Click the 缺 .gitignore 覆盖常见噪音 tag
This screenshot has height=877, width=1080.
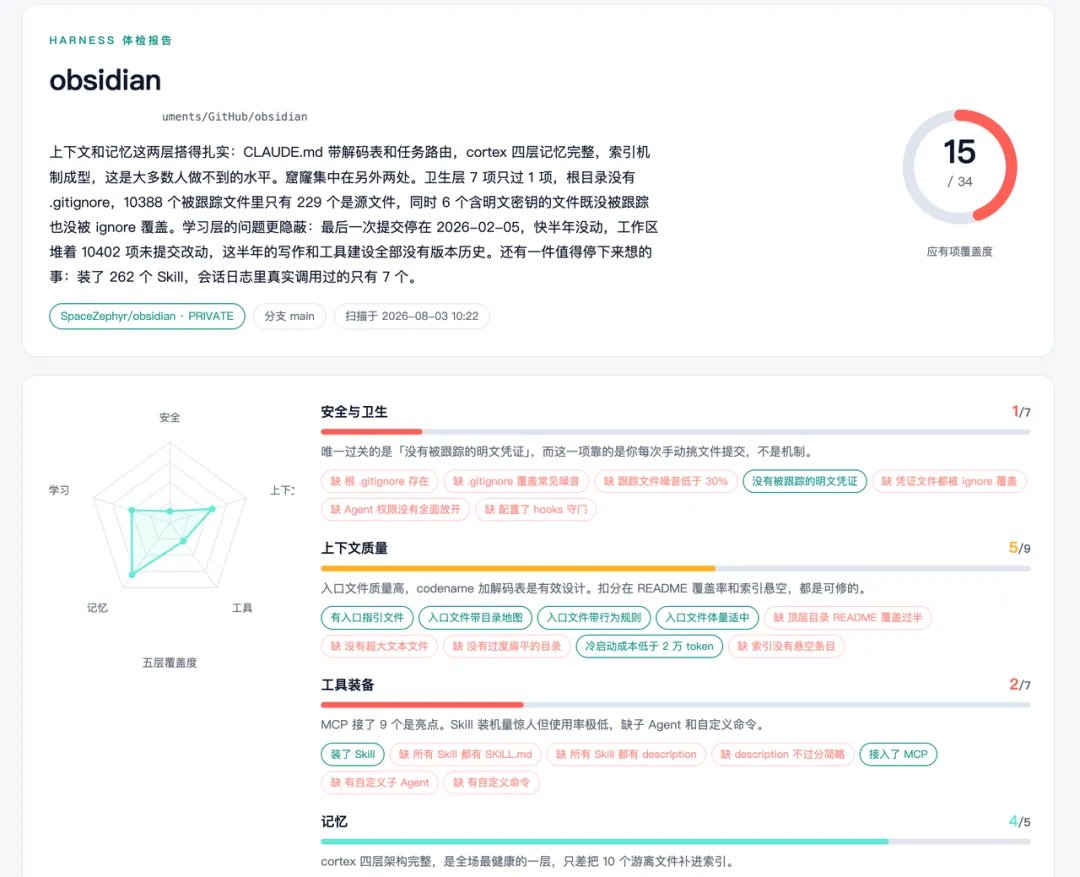point(516,481)
